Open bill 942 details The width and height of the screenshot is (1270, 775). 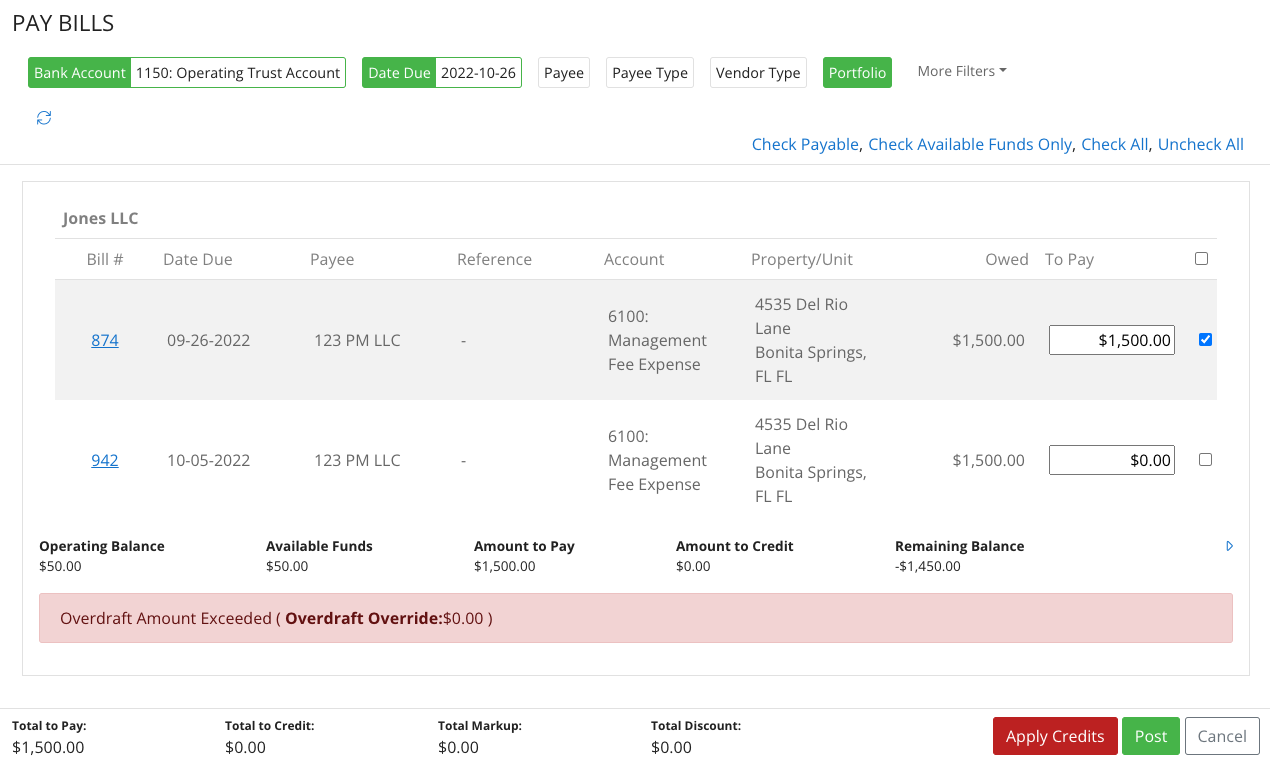(x=104, y=459)
